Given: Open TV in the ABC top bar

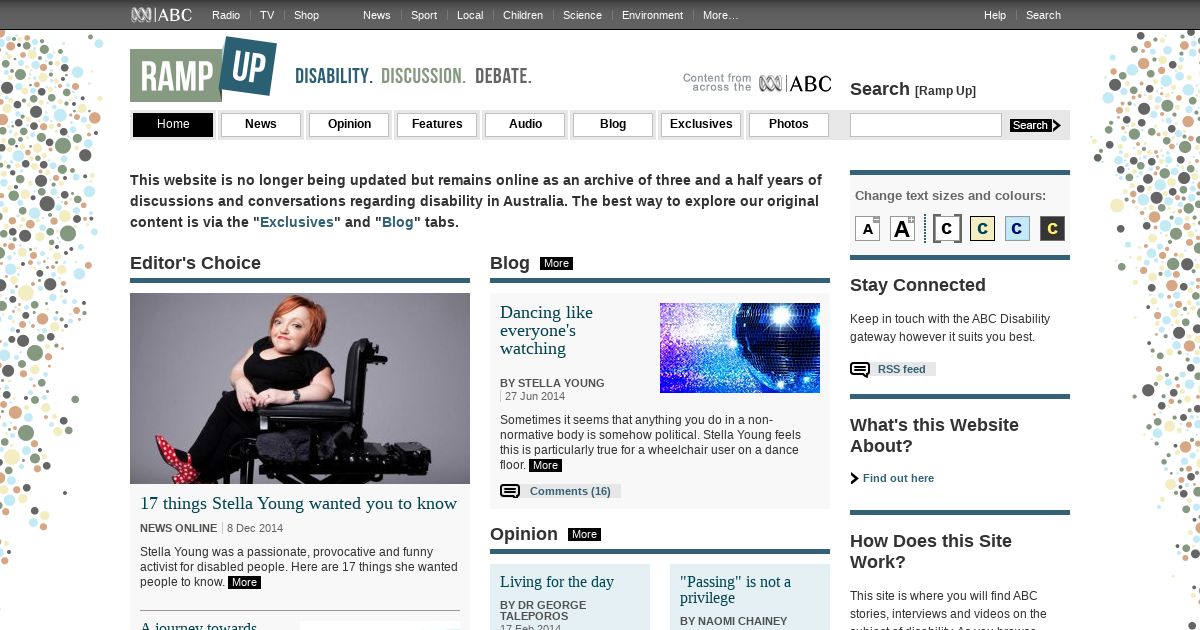Looking at the screenshot, I should click(267, 15).
